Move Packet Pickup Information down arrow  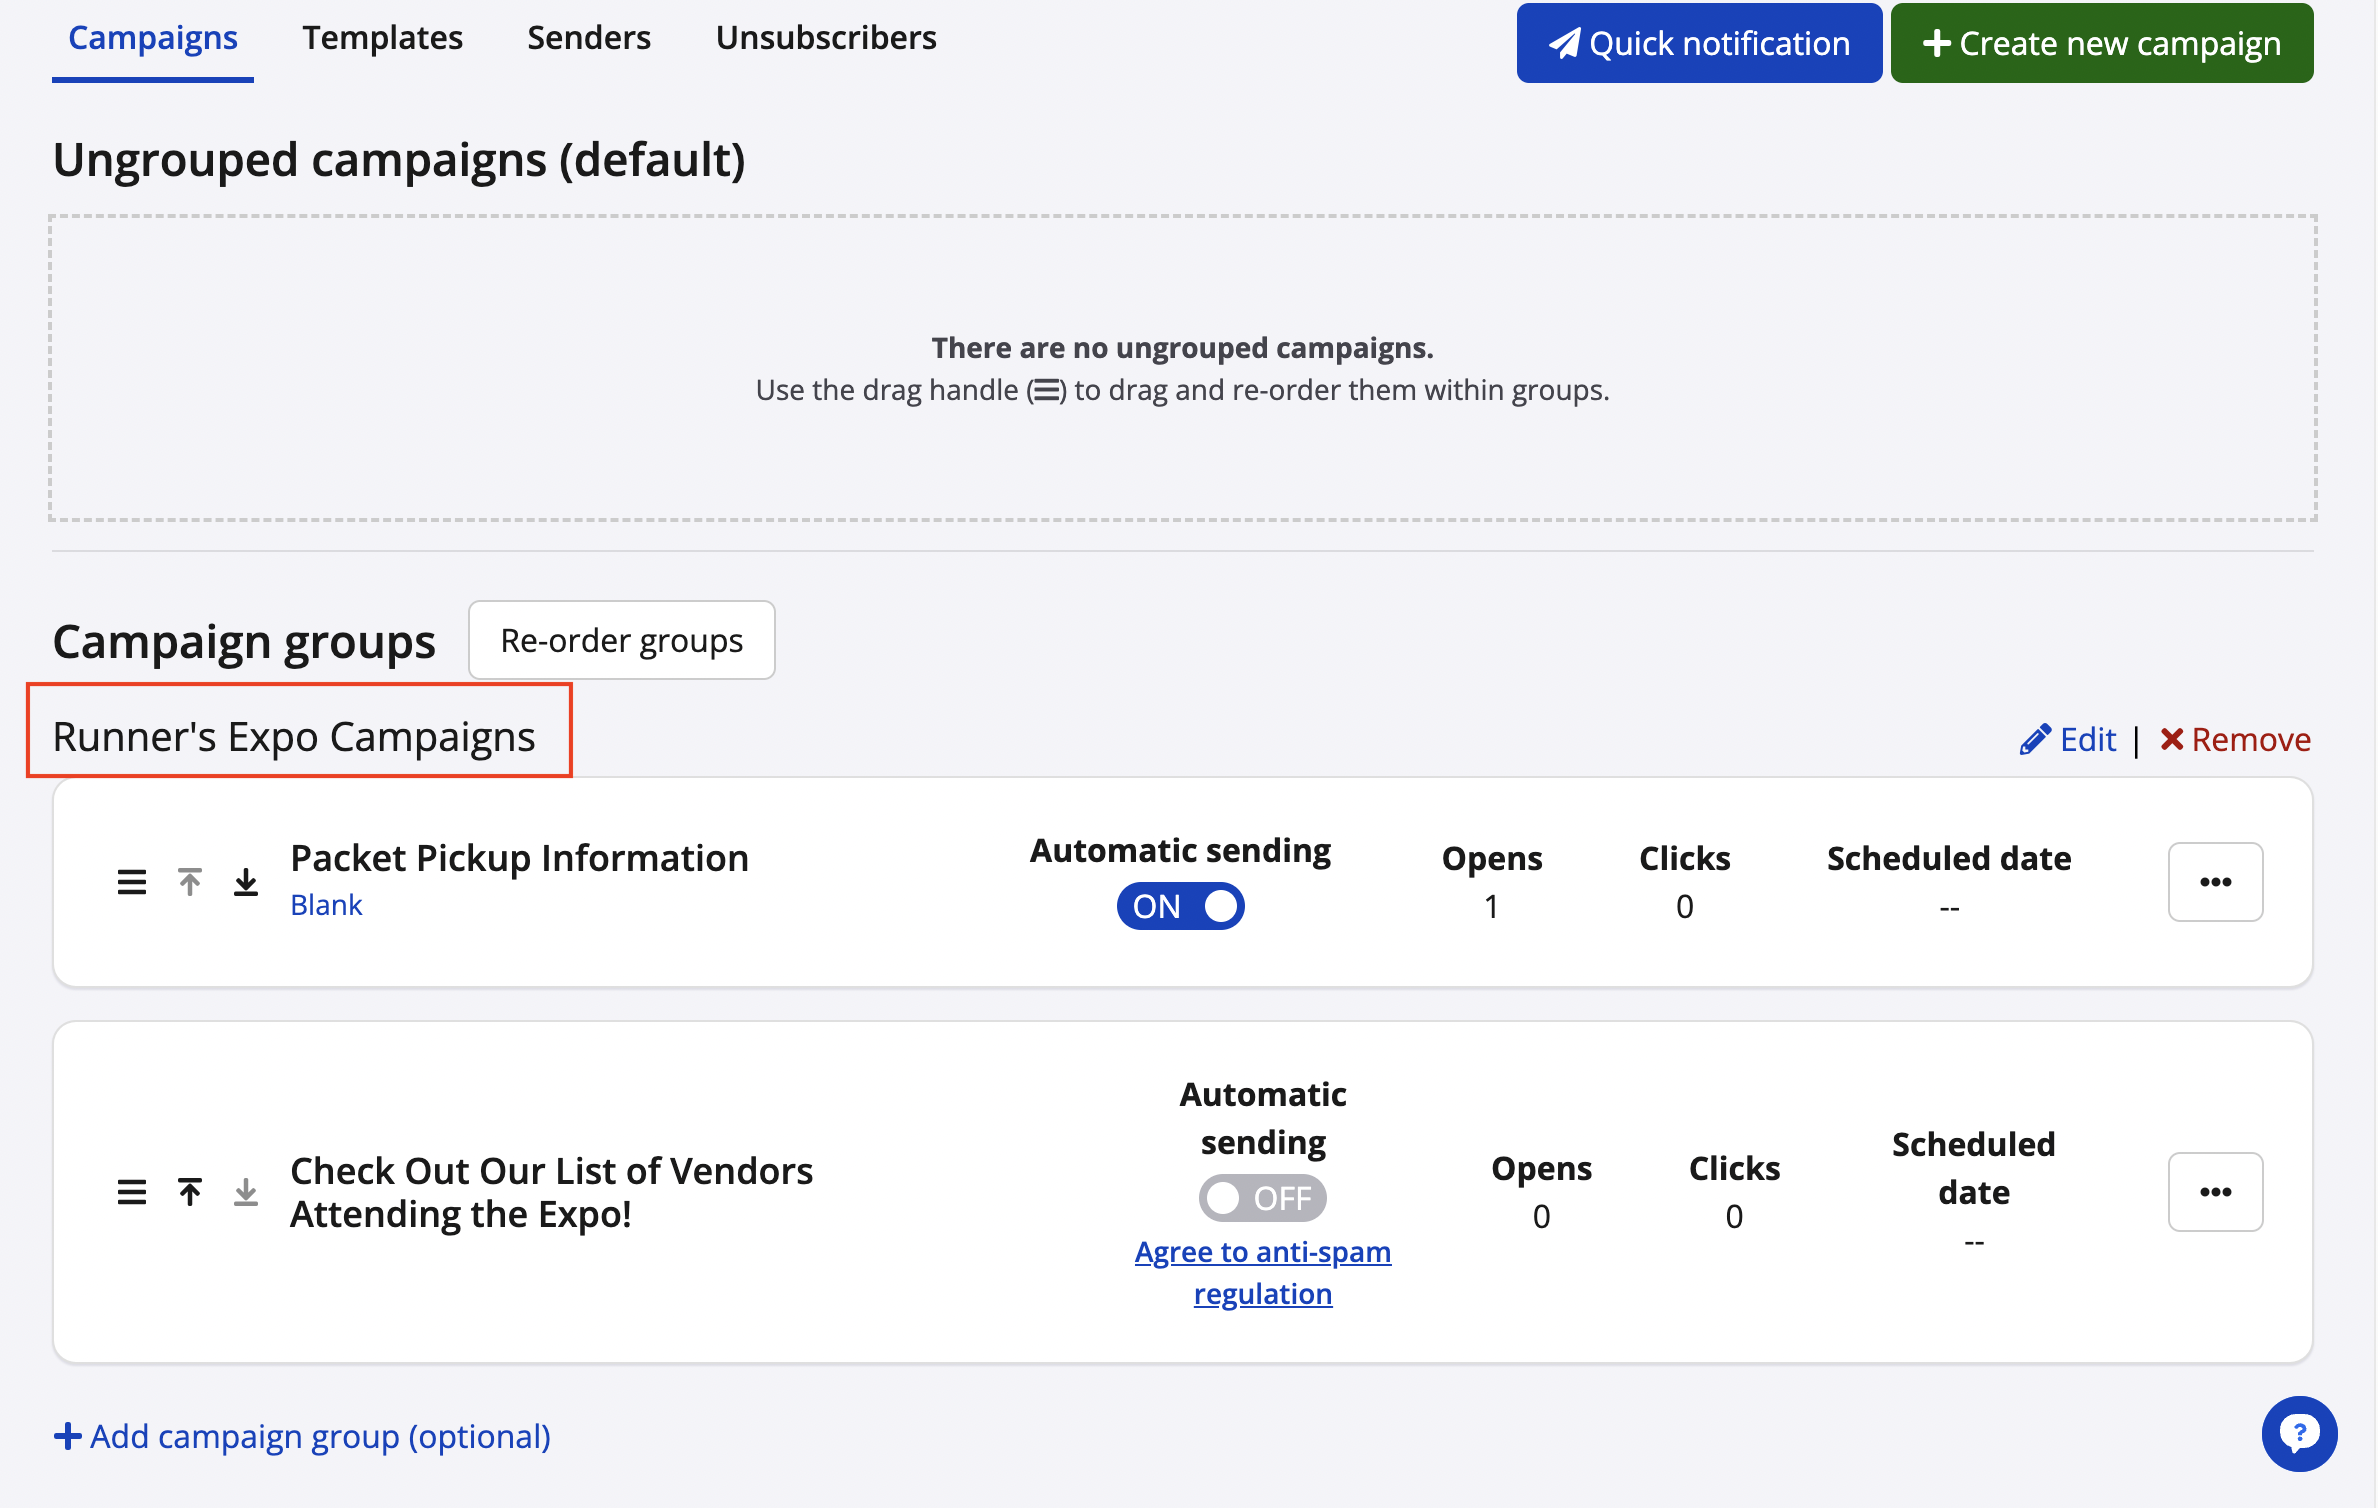[x=246, y=882]
